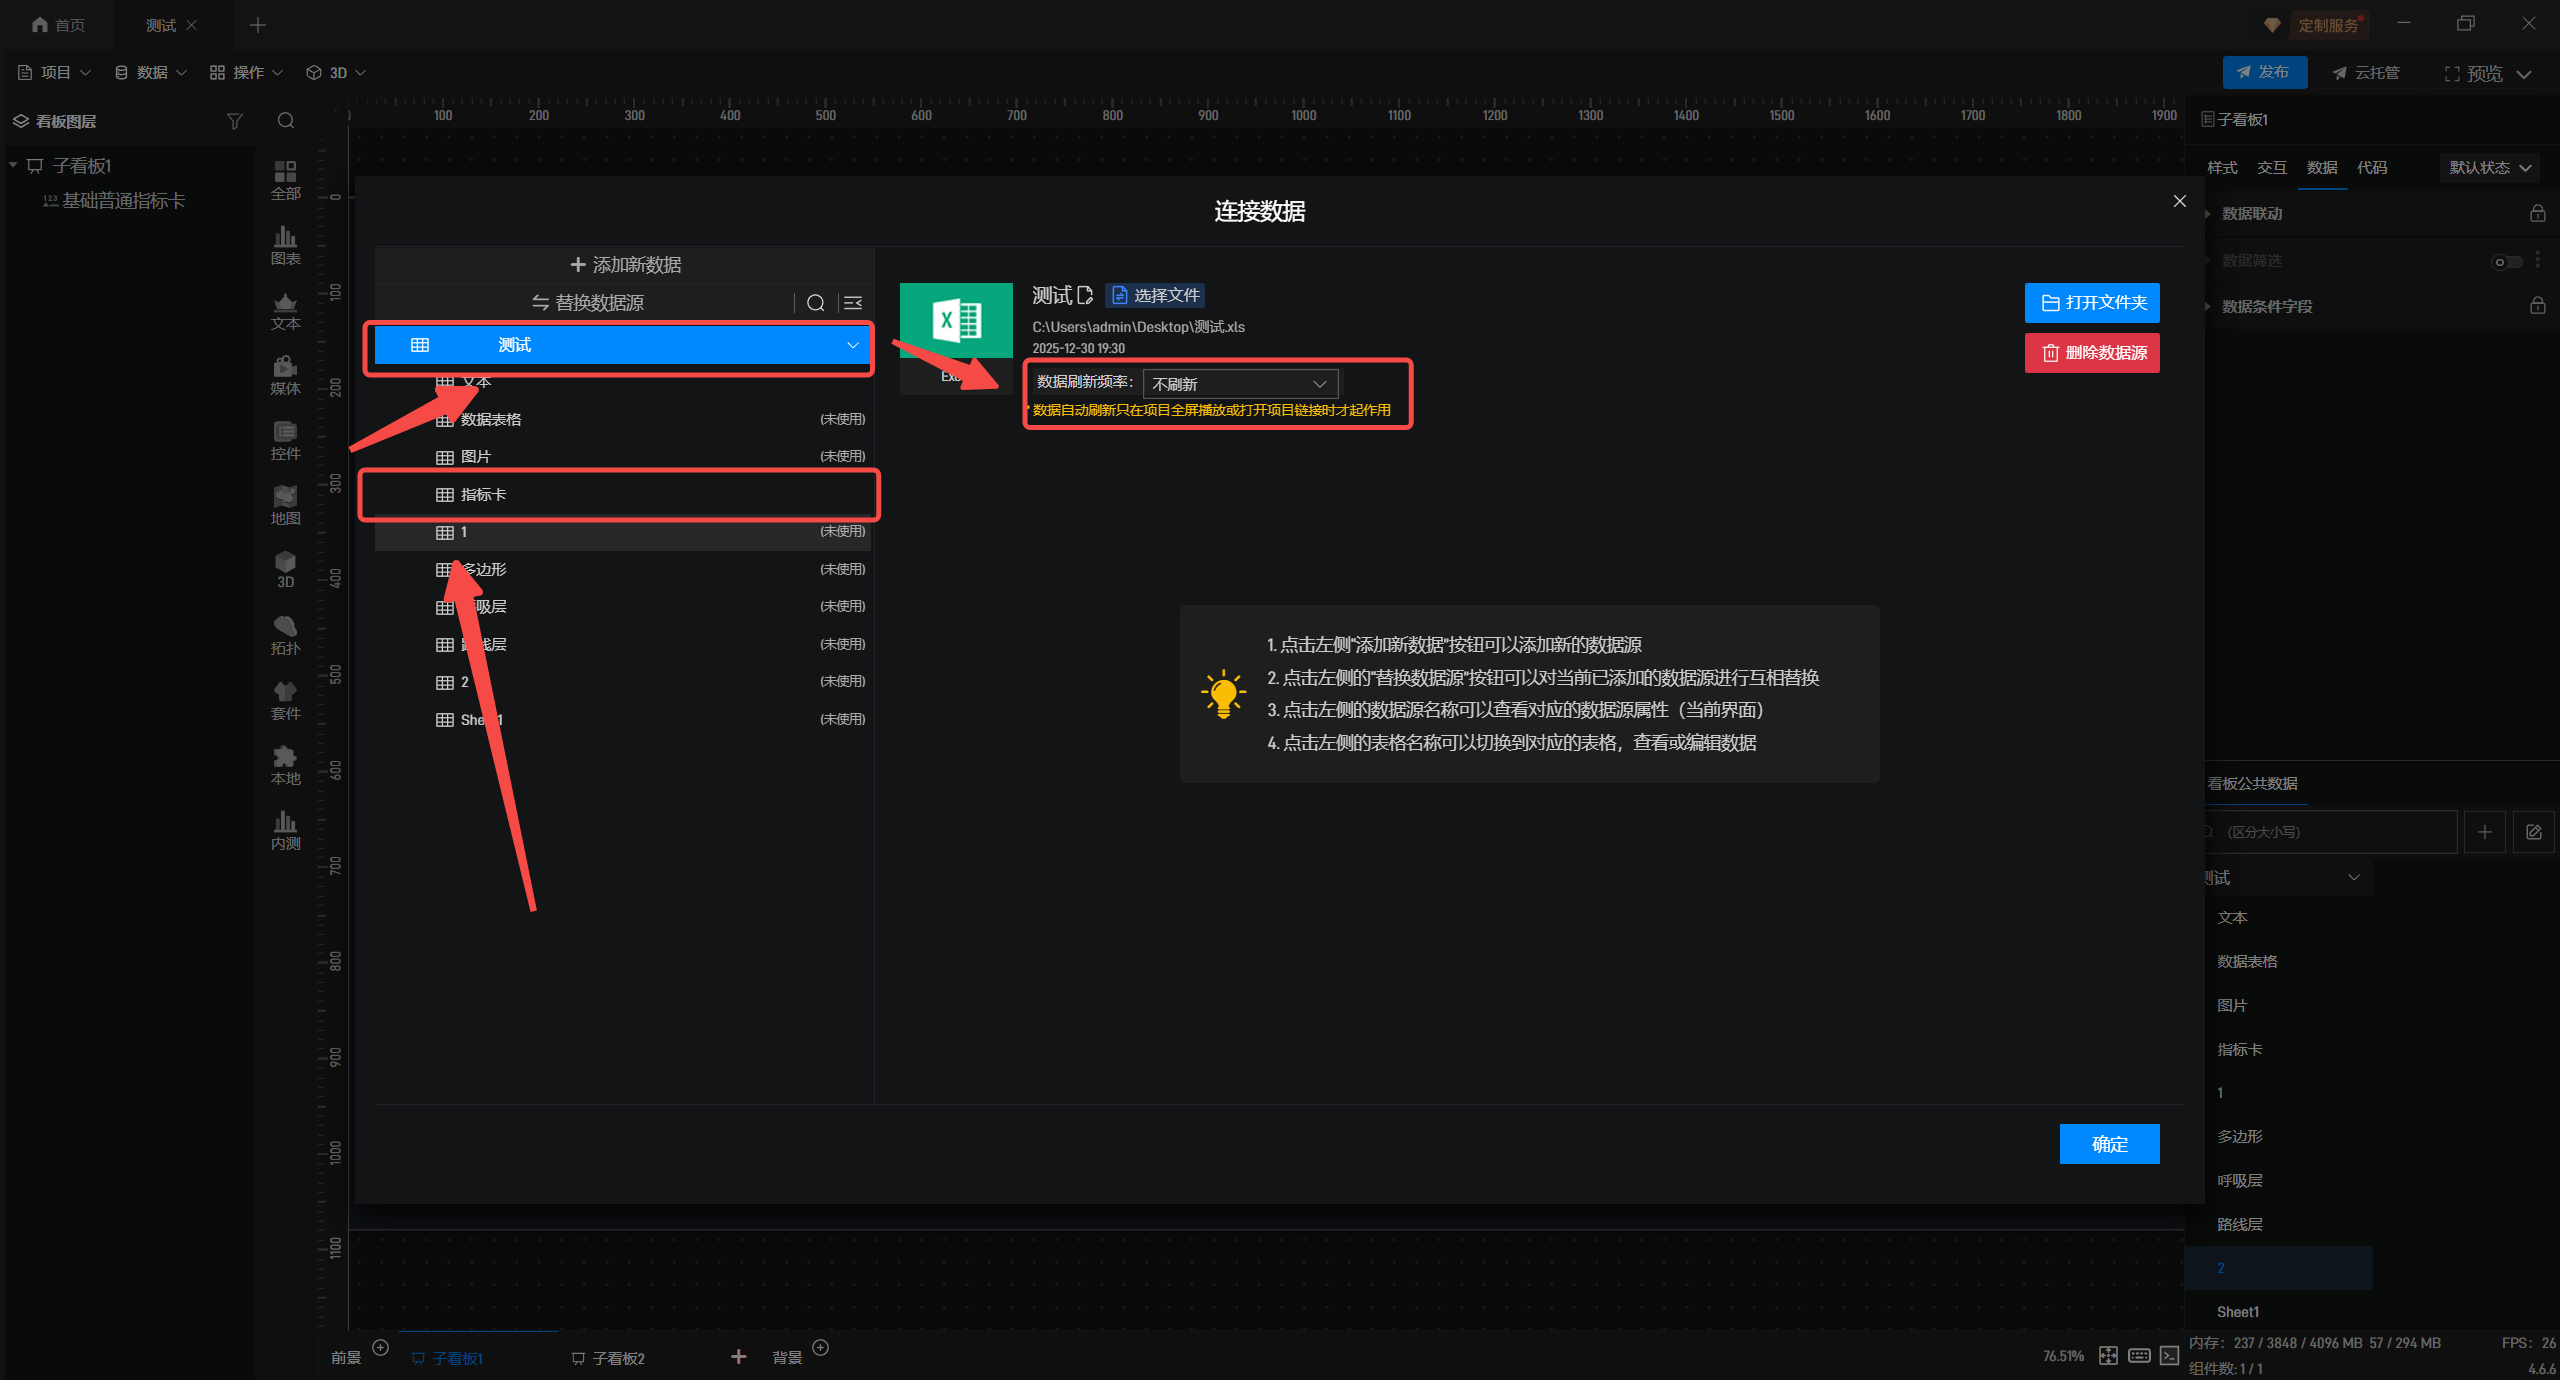Click the 确定 confirm button
The width and height of the screenshot is (2560, 1380).
click(2108, 1144)
